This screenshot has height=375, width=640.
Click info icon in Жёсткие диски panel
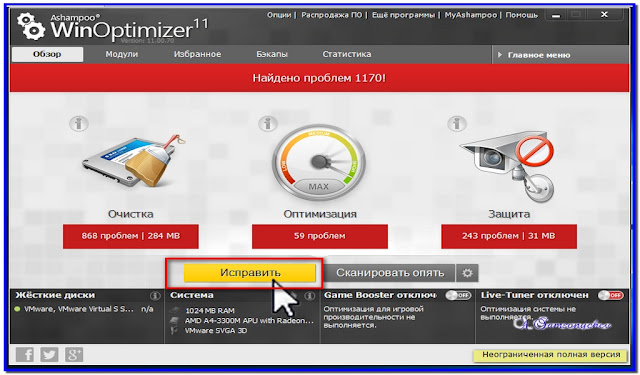pos(155,295)
